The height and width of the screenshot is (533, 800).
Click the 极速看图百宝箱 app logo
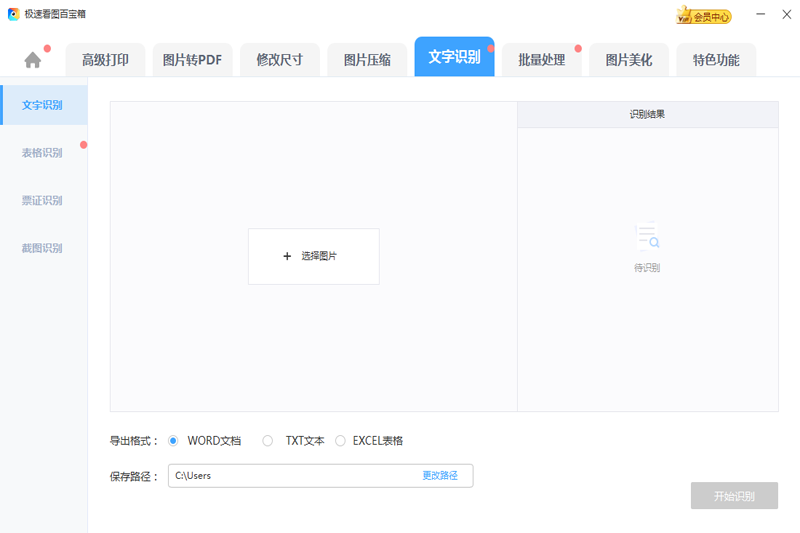pos(13,14)
